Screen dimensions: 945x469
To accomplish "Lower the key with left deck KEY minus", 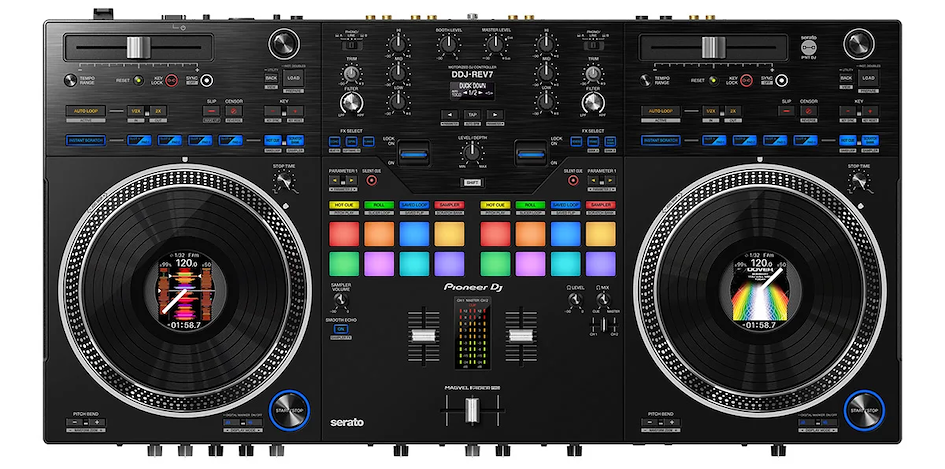I will tap(272, 111).
